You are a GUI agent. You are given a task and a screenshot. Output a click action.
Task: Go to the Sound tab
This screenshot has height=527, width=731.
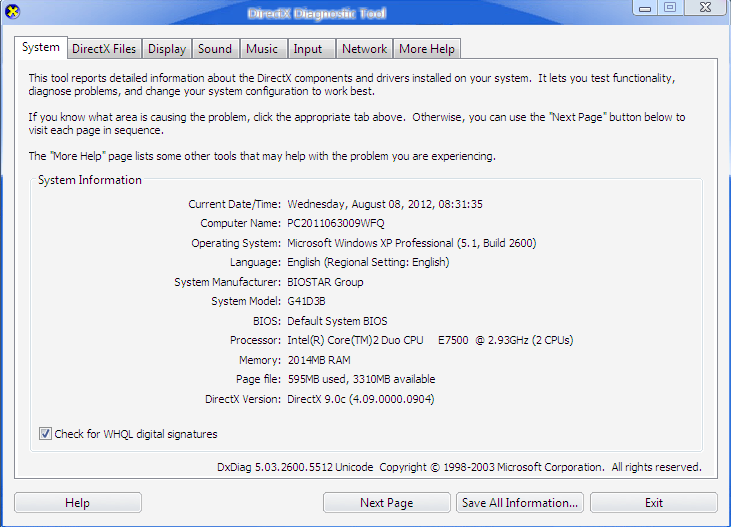point(215,49)
